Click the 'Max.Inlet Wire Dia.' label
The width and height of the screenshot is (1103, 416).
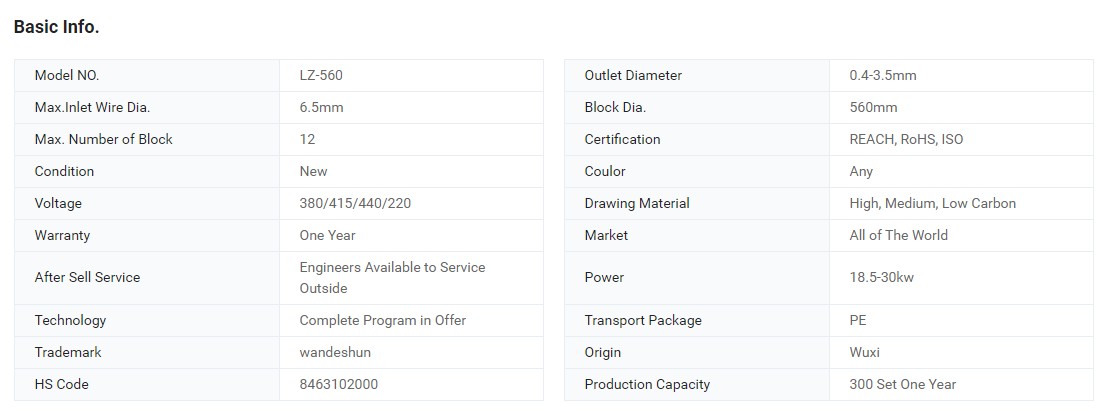point(92,108)
